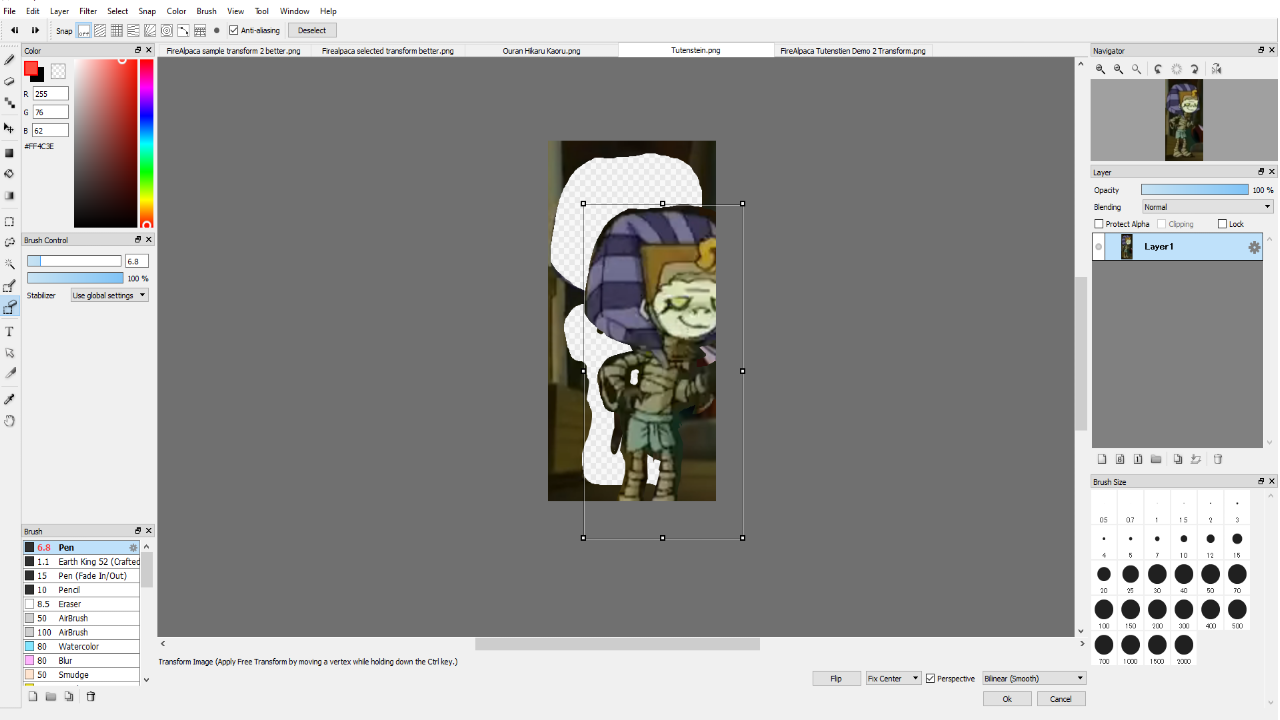The width and height of the screenshot is (1280, 720).
Task: Confirm the transform with Ok
Action: point(1008,699)
